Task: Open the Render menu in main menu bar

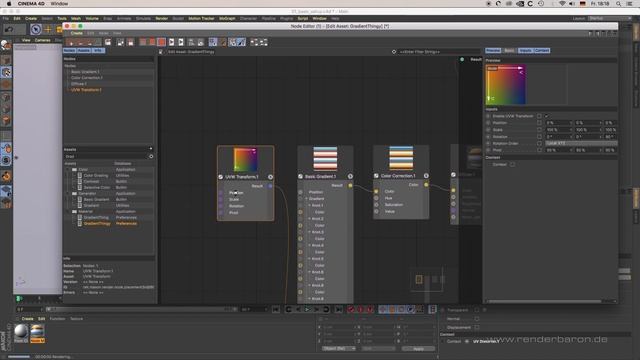Action: 162,18
